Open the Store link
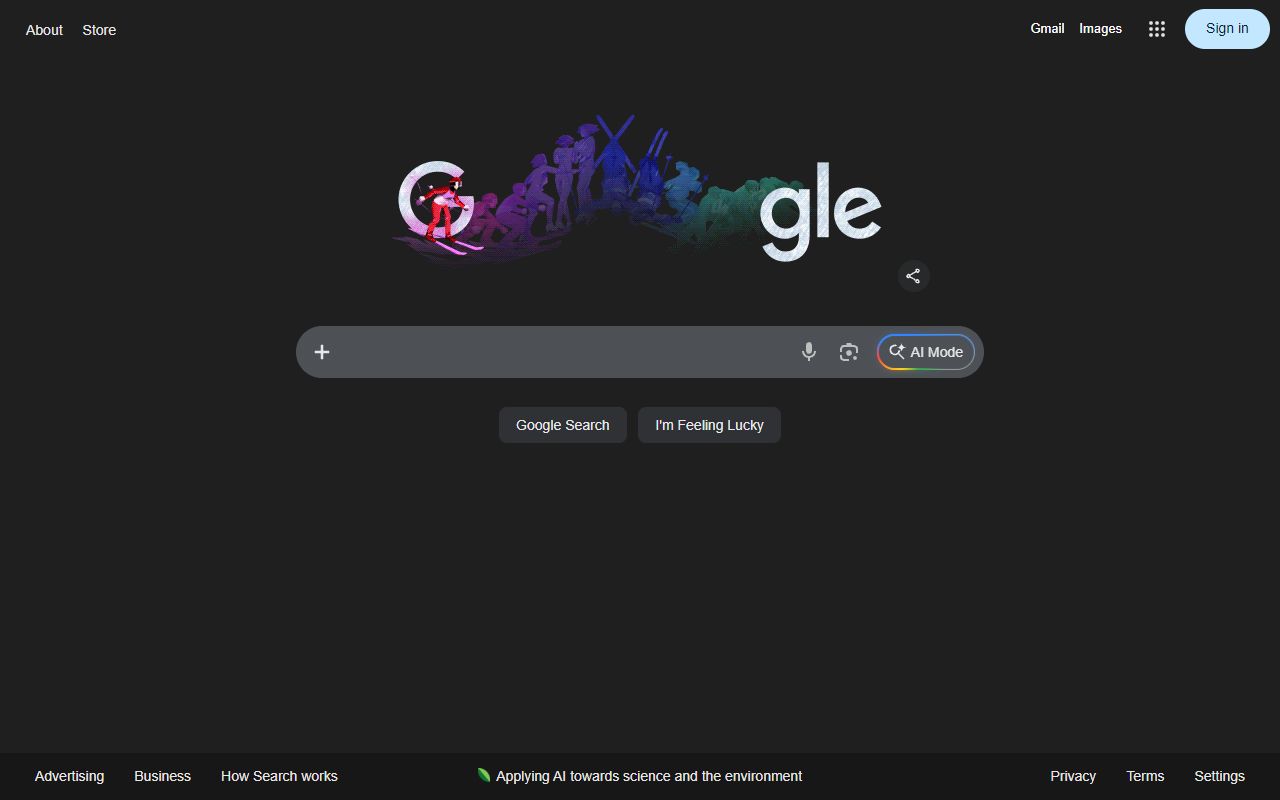This screenshot has width=1280, height=800. (x=99, y=30)
